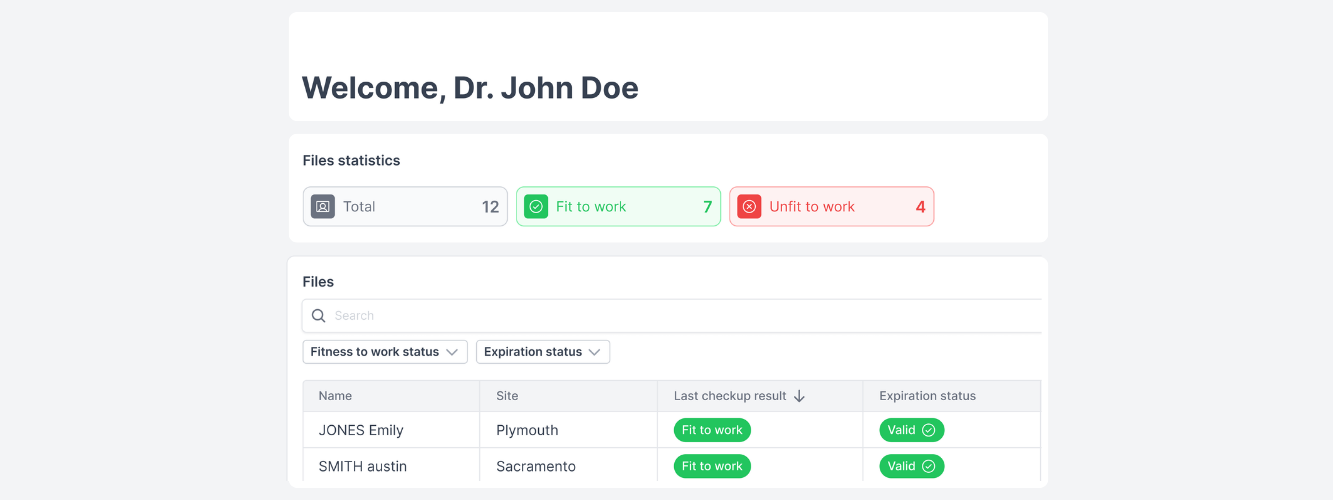
Task: Click the green Fit to work checkmark icon
Action: pos(536,207)
